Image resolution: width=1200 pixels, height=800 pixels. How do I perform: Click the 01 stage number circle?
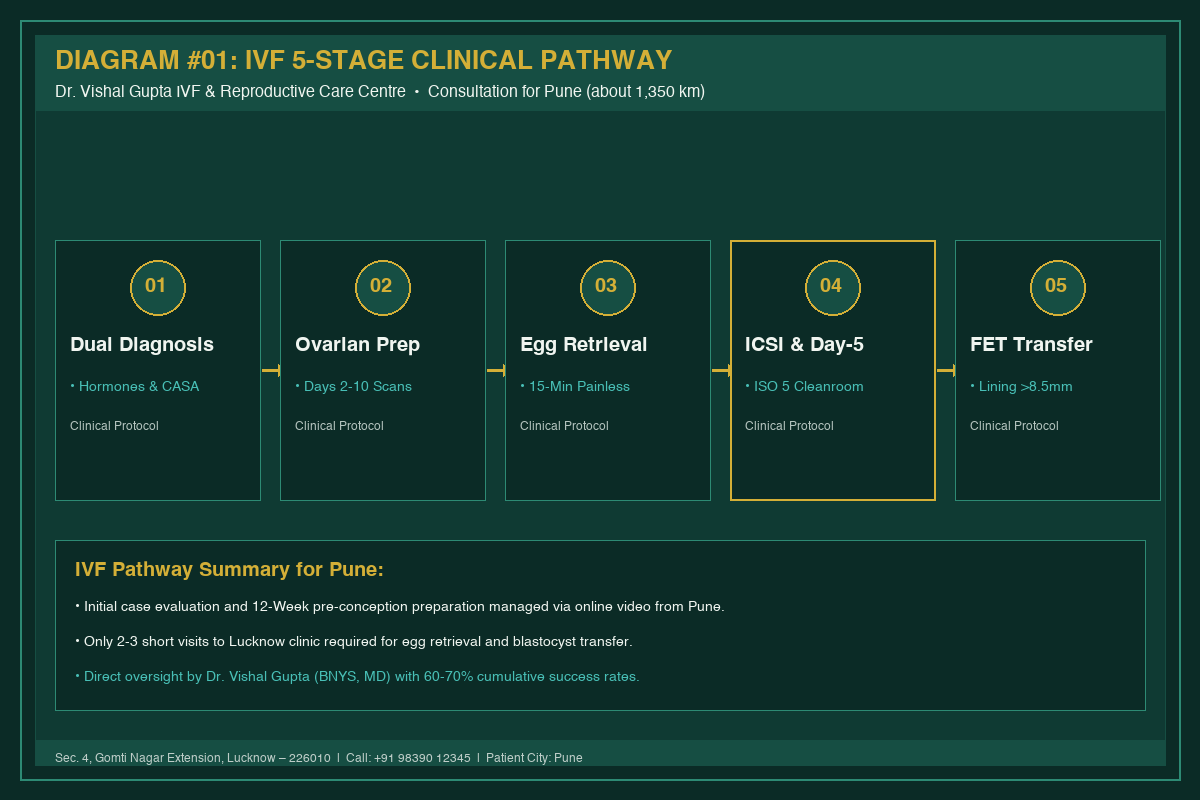tap(158, 287)
